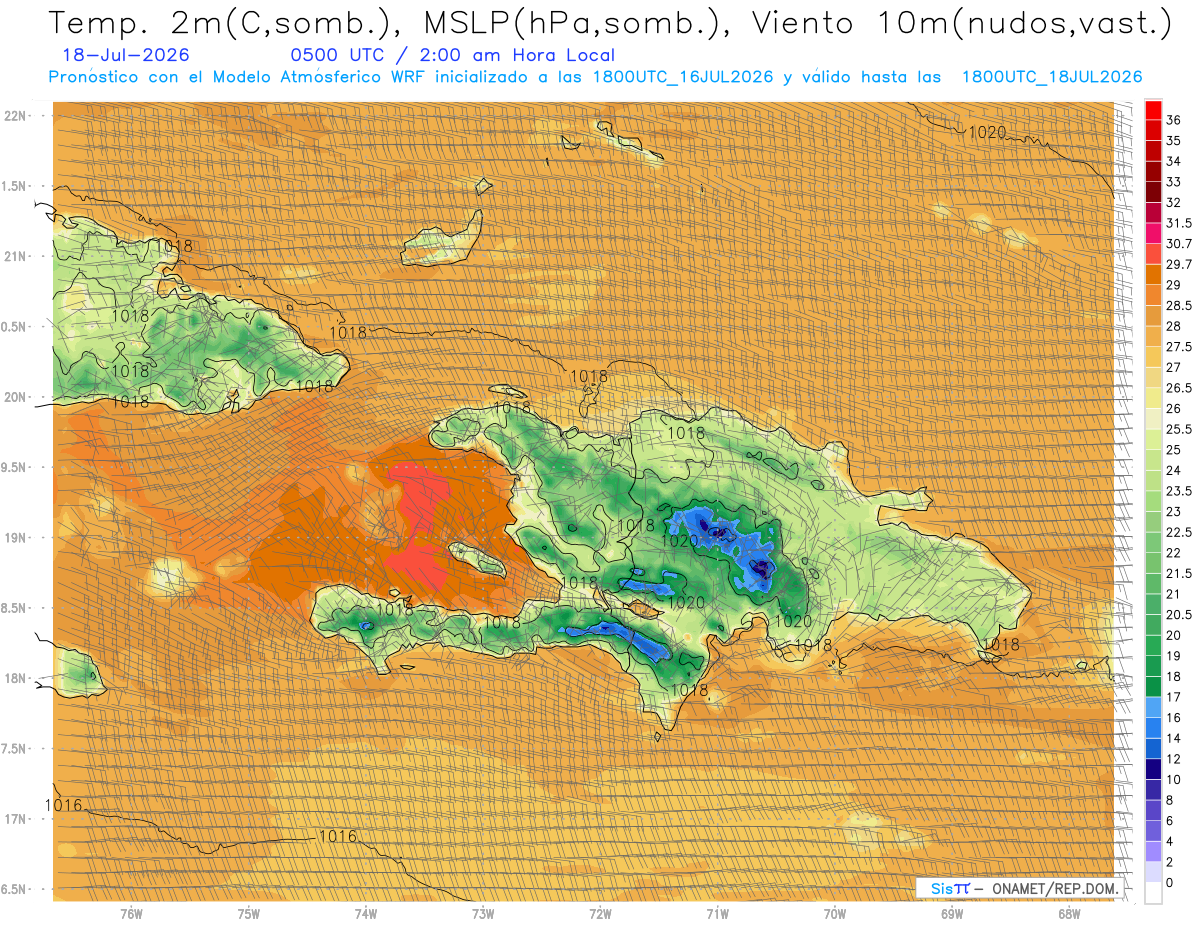Click the '76W' longitude axis label

pos(131,913)
